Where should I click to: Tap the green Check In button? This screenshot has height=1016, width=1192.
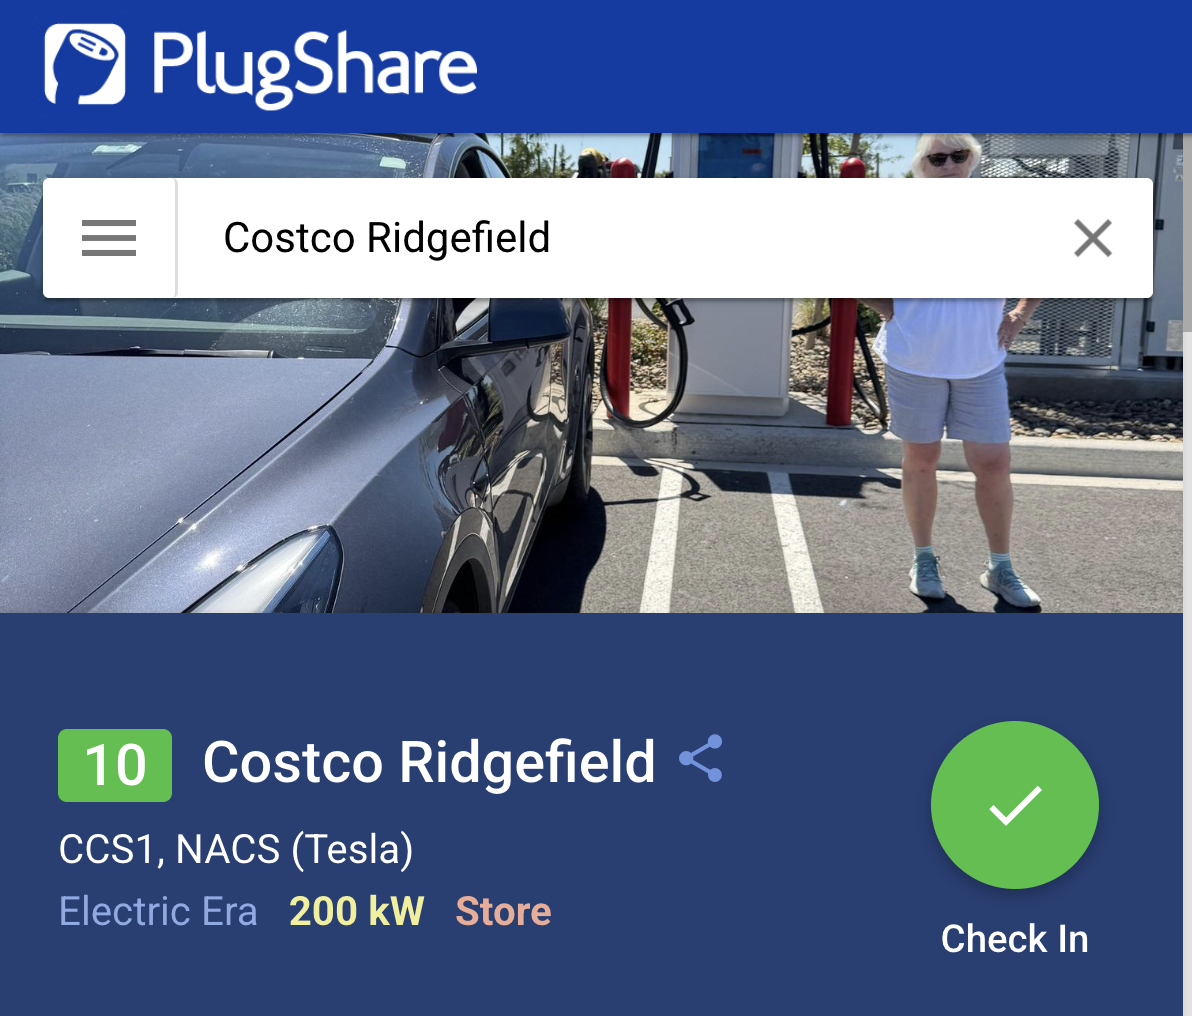pyautogui.click(x=1014, y=805)
